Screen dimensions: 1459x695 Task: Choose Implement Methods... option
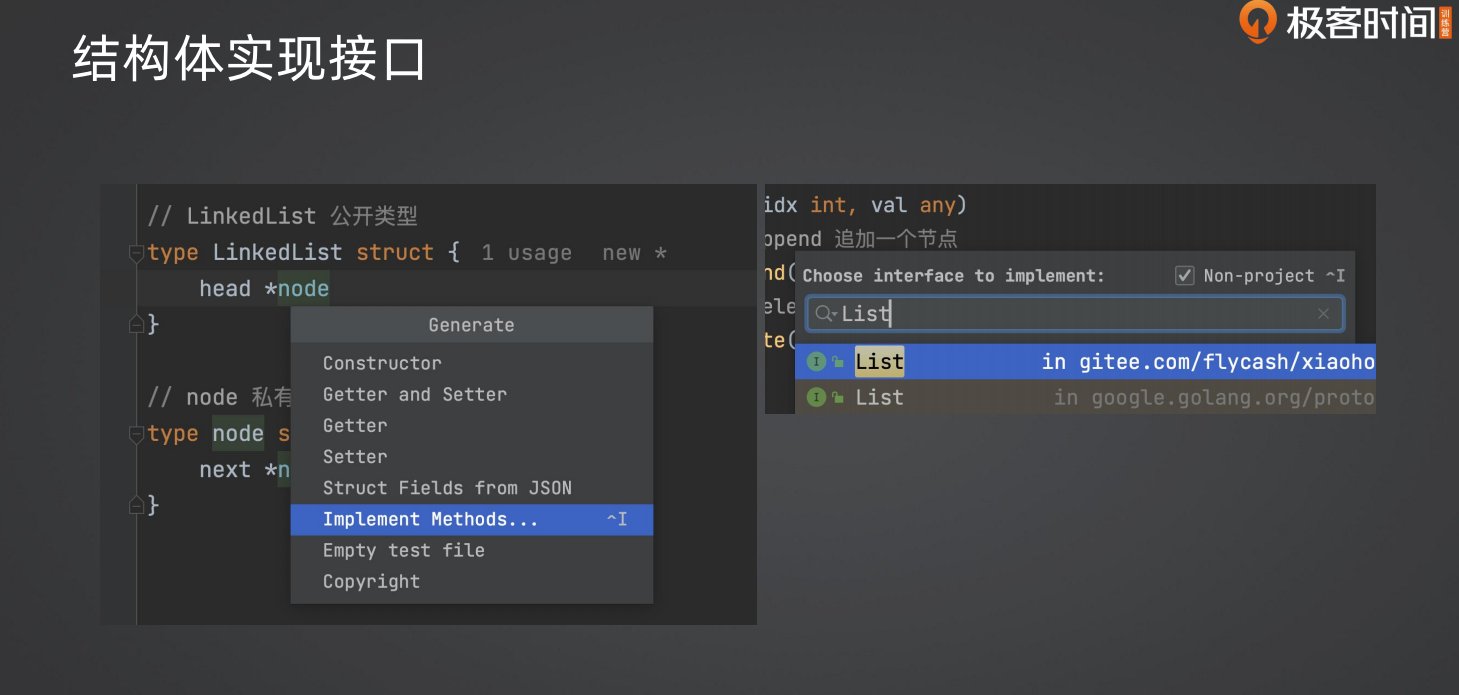472,519
